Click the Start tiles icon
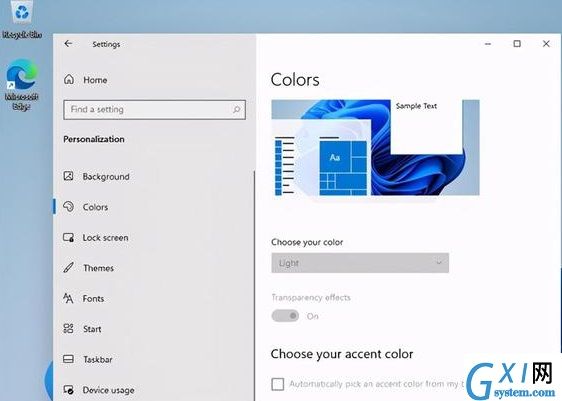Screen dimensions: 562x401 coord(68,328)
